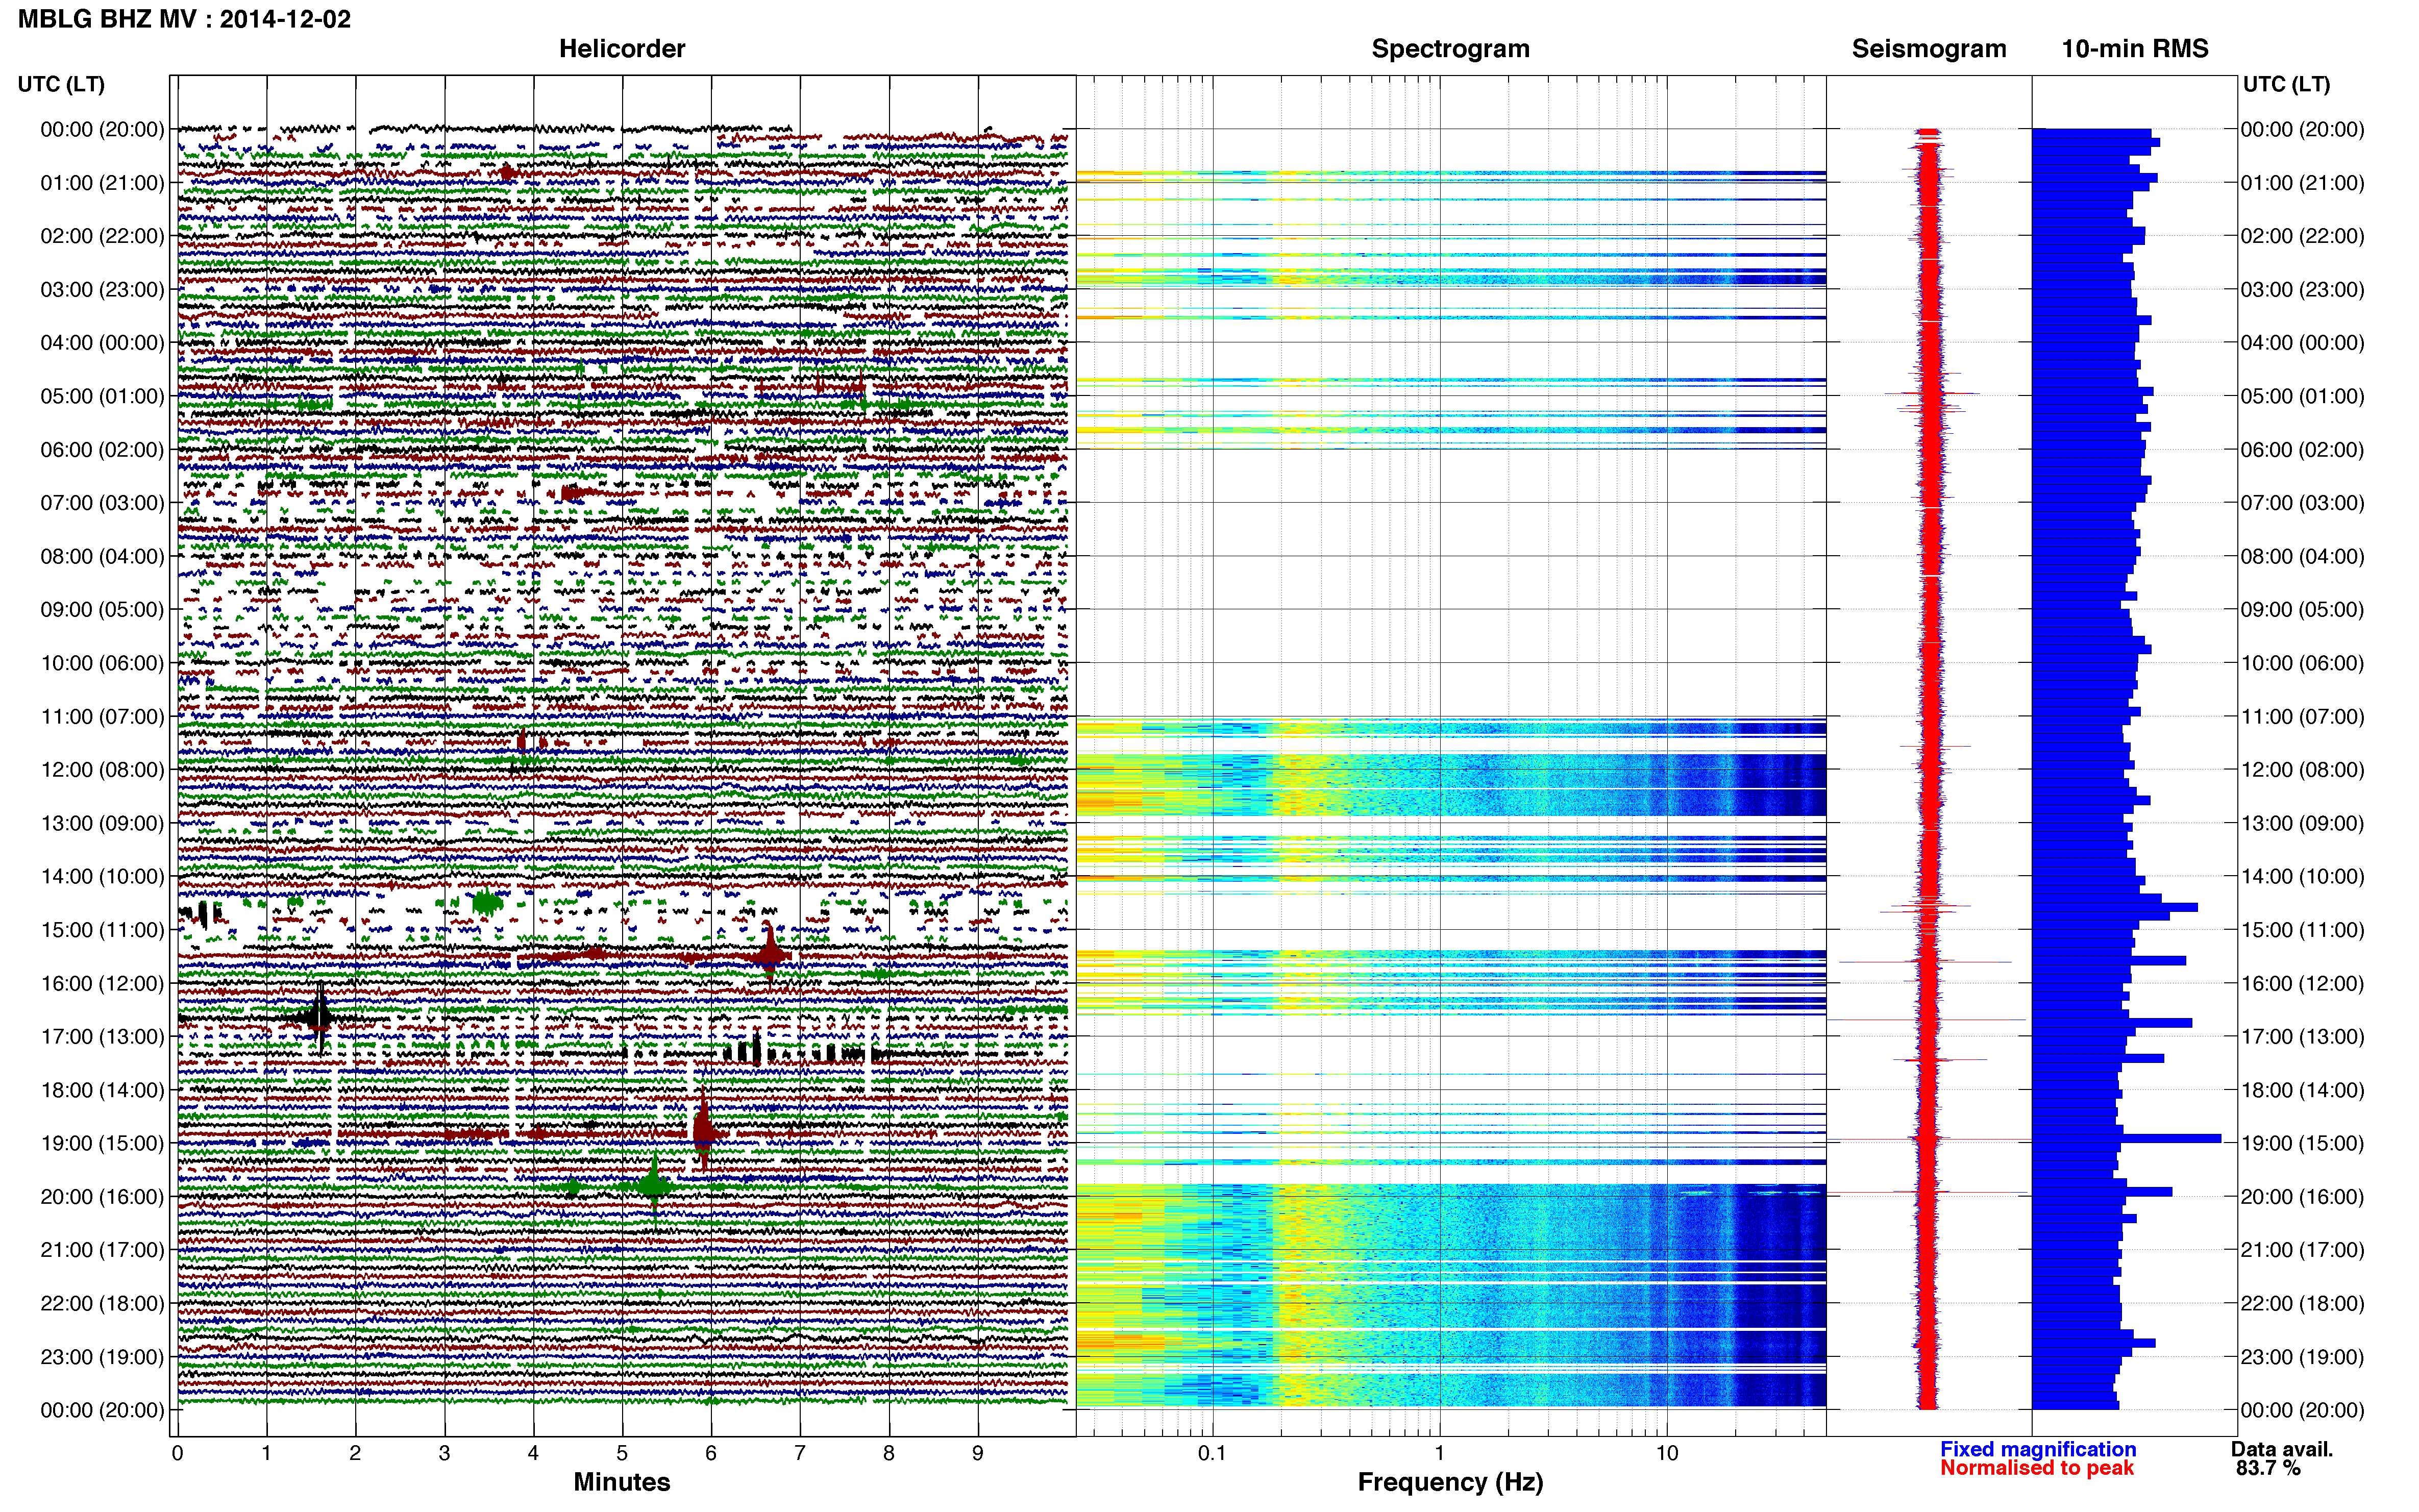Select the "Helicorder" panel heading

coord(622,49)
